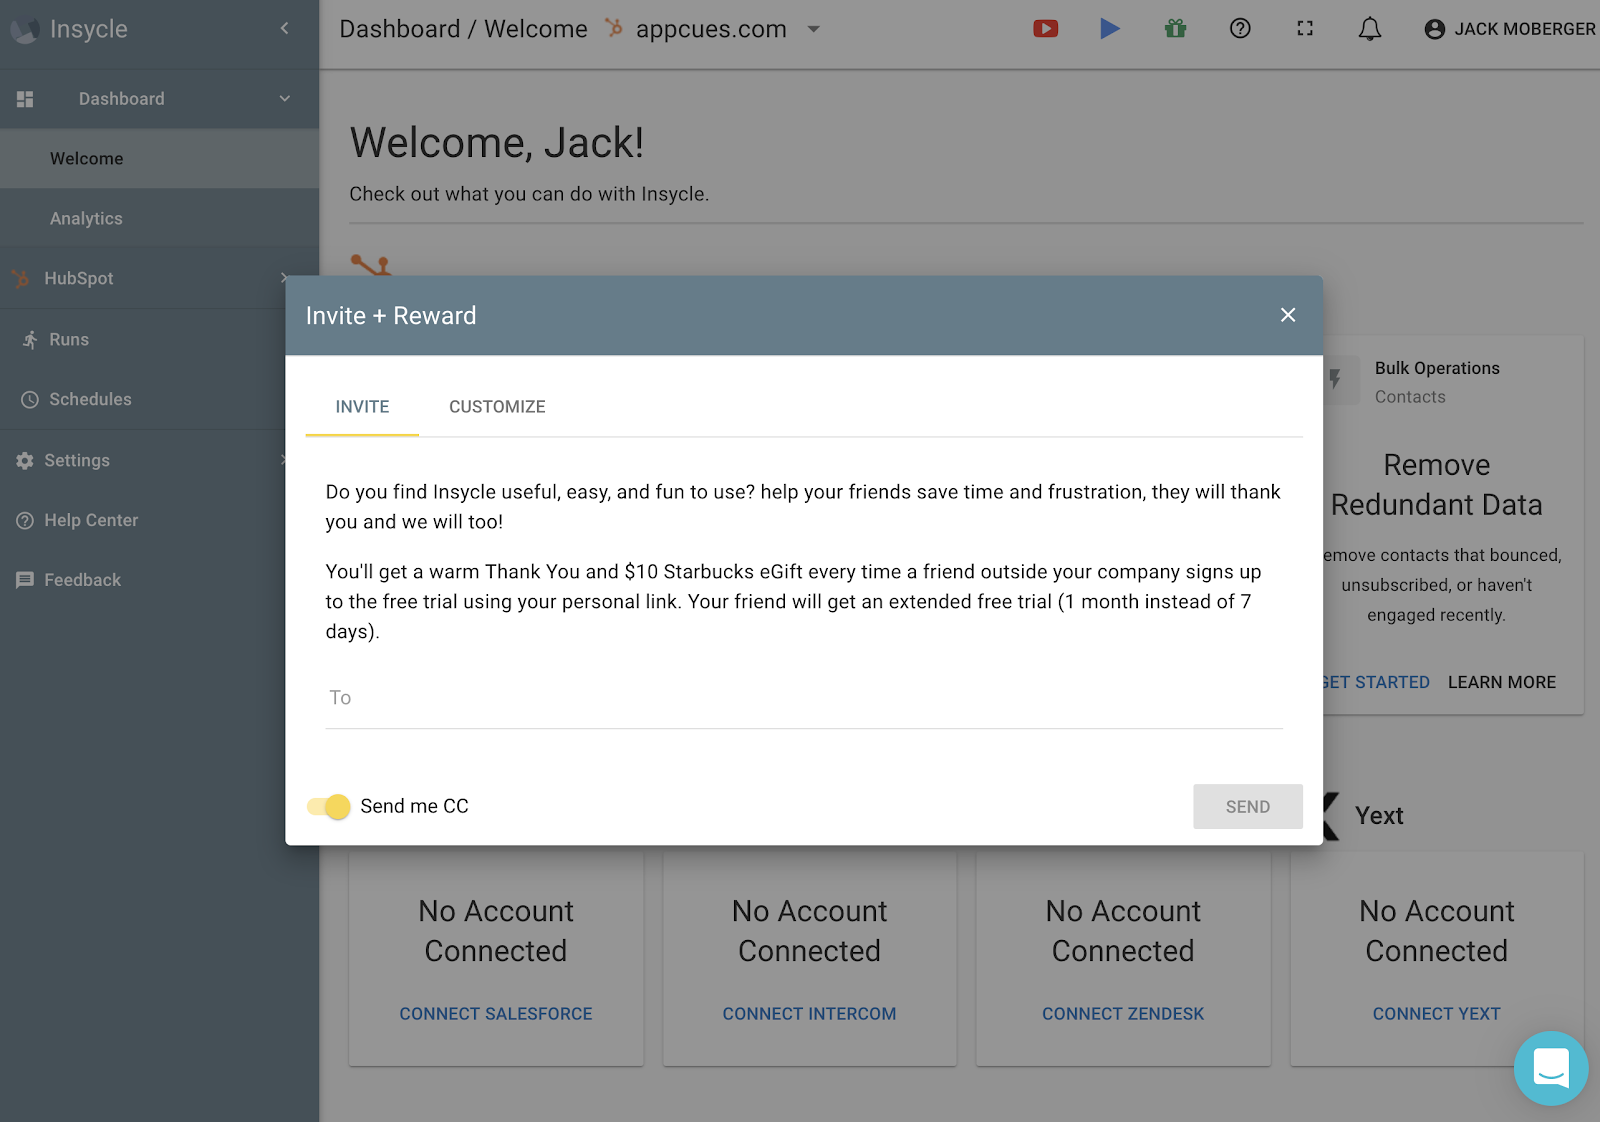Image resolution: width=1600 pixels, height=1122 pixels.
Task: Click the help question mark icon in header
Action: tap(1240, 29)
